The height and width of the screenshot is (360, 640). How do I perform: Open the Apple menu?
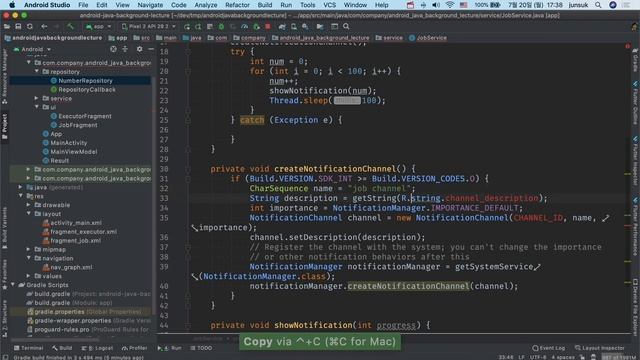tap(12, 5)
